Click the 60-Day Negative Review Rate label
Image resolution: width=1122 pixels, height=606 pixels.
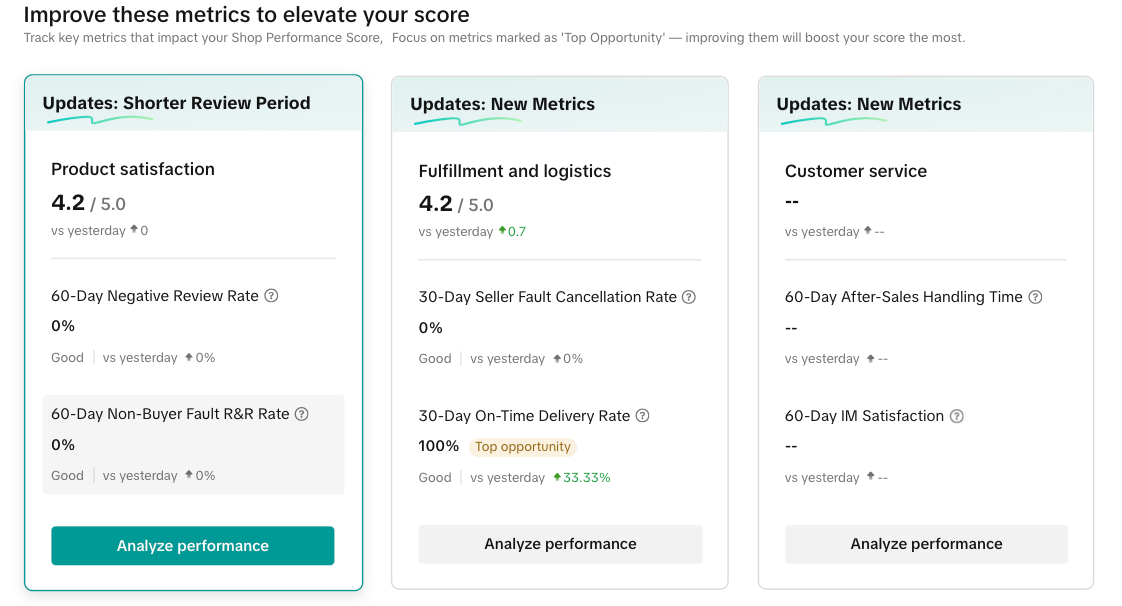[155, 296]
